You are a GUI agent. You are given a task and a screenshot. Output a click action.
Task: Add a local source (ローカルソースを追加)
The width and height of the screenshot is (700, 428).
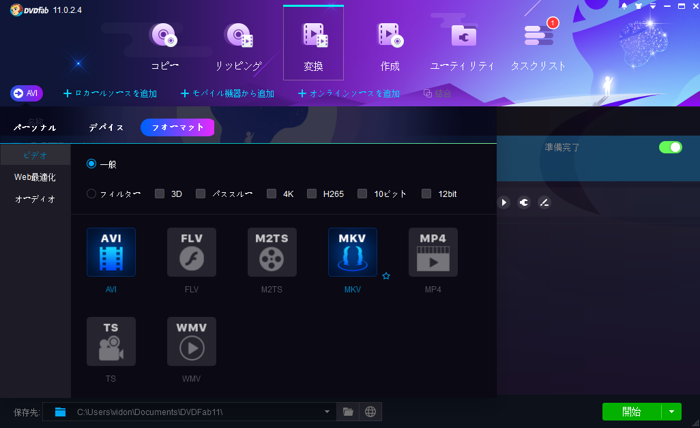pyautogui.click(x=110, y=93)
